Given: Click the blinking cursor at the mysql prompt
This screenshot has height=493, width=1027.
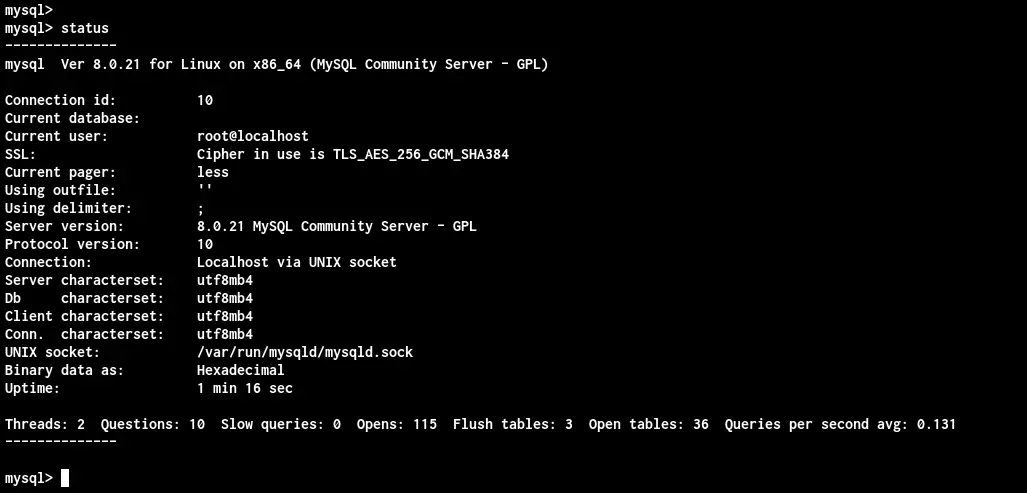Looking at the screenshot, I should coord(65,478).
